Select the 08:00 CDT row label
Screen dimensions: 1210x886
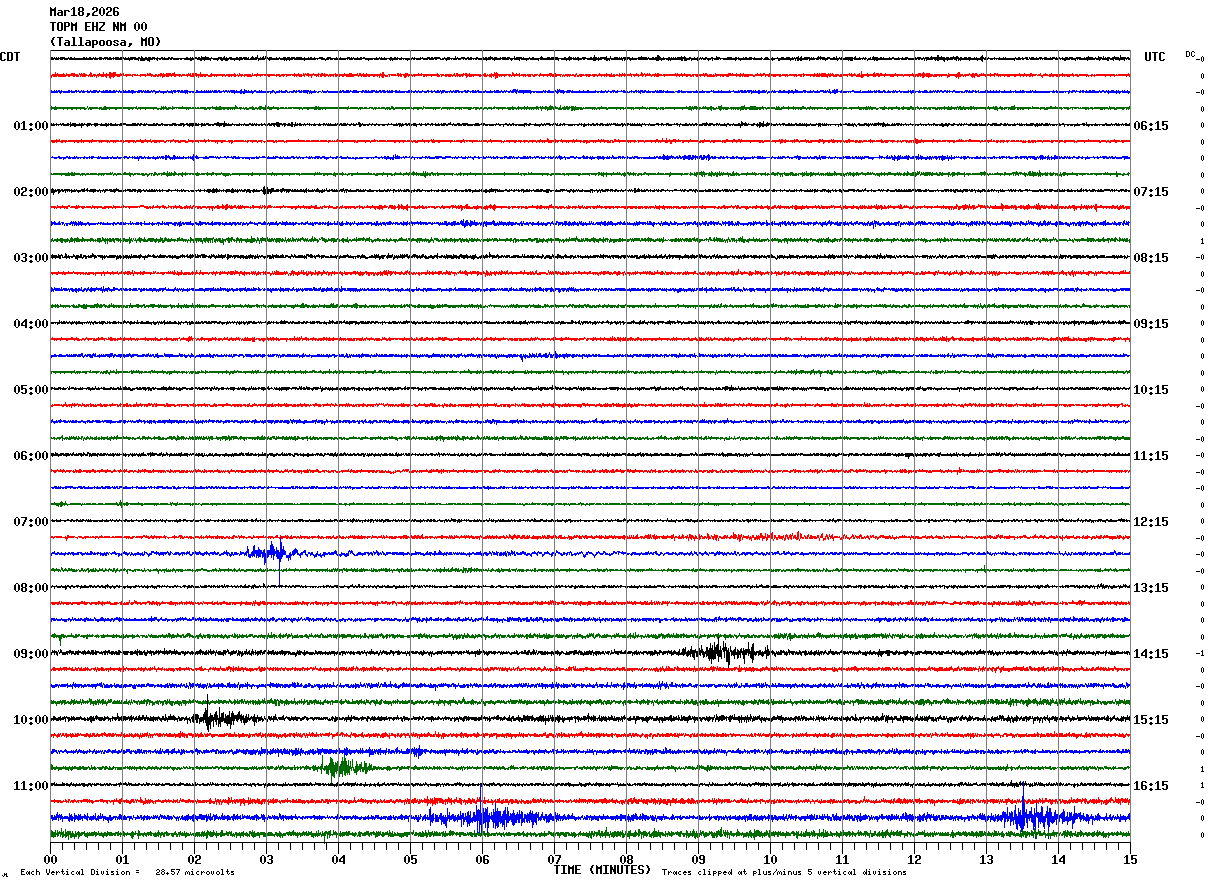click(31, 588)
